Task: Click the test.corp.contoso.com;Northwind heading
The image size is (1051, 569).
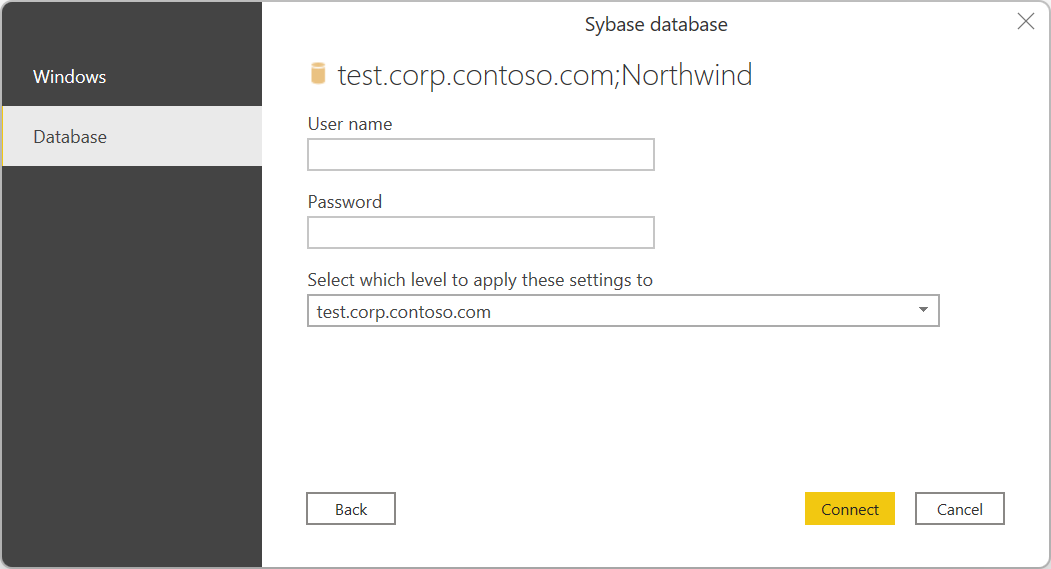Action: click(x=545, y=75)
